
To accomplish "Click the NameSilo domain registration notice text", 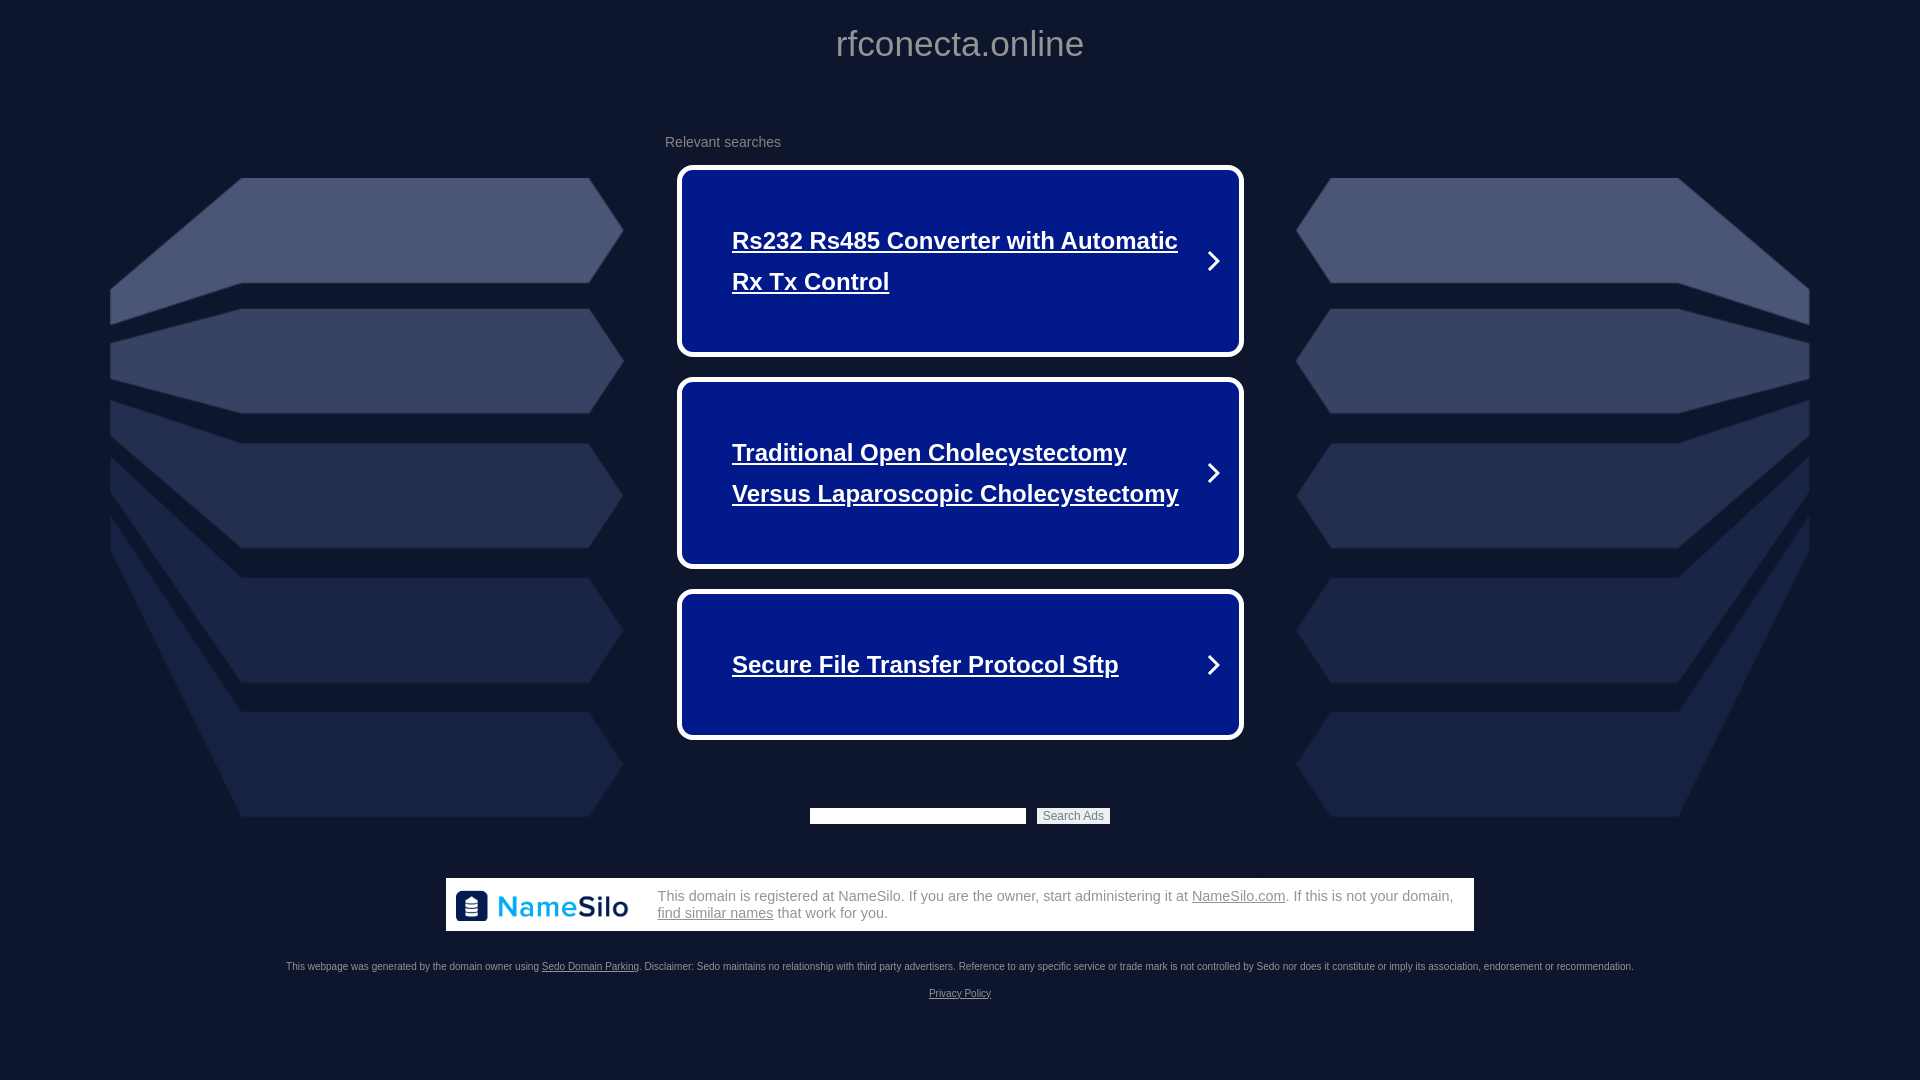I will 920,896.
